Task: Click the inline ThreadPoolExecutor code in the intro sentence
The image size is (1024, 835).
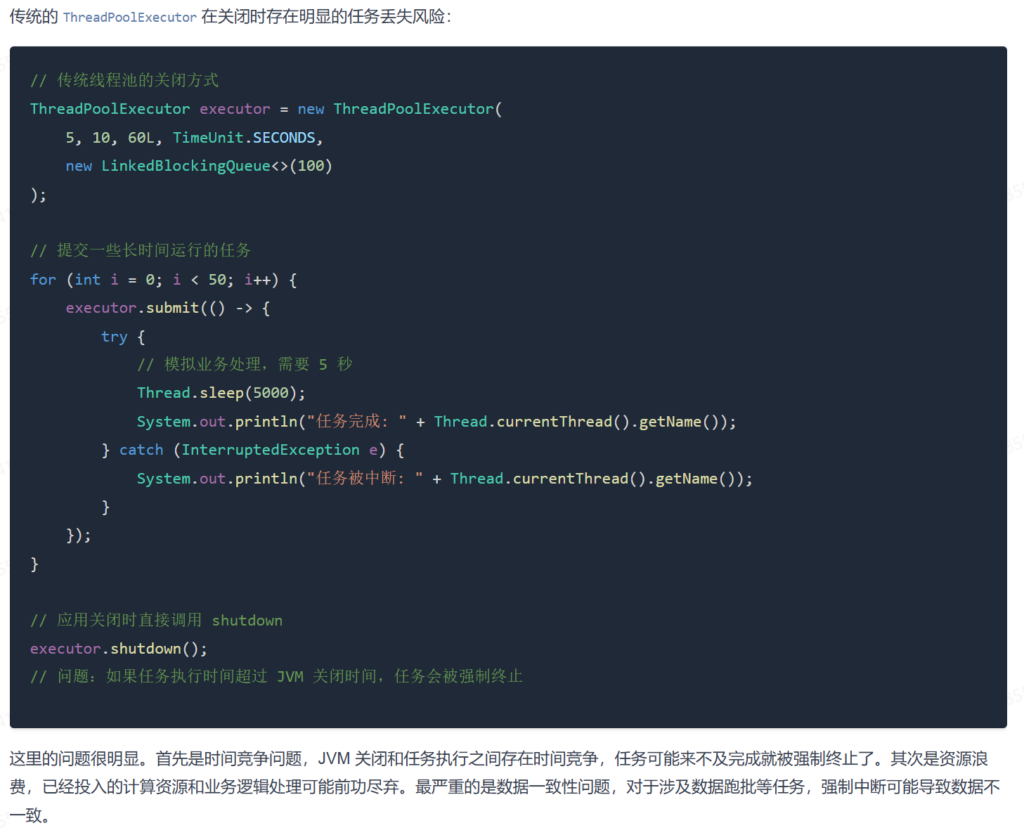Action: (x=129, y=19)
